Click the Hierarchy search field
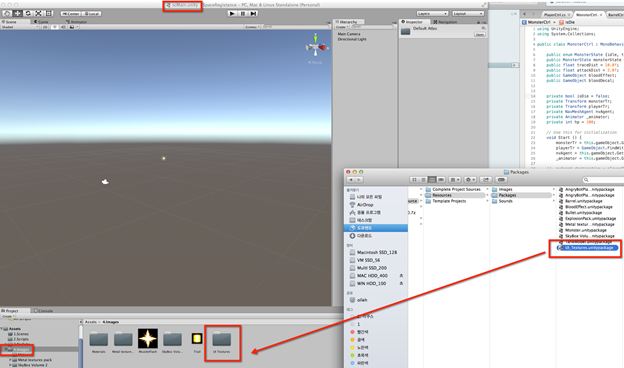624x368 pixels. pyautogui.click(x=372, y=27)
